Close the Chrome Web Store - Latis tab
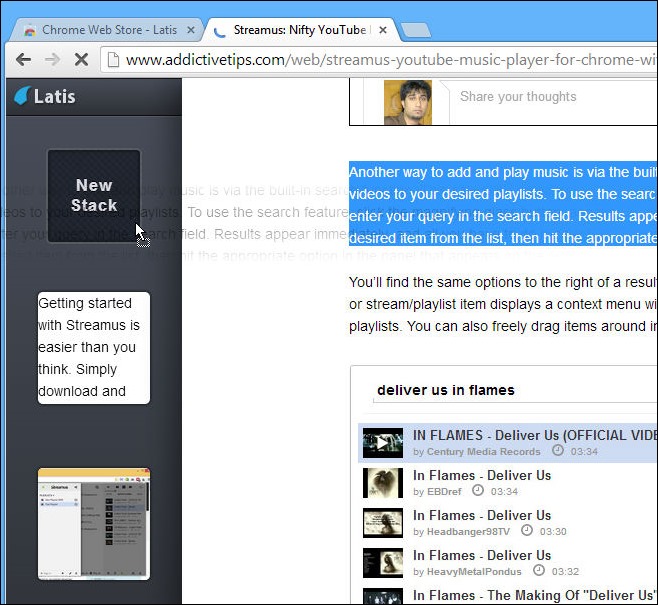The width and height of the screenshot is (658, 605). click(x=191, y=30)
